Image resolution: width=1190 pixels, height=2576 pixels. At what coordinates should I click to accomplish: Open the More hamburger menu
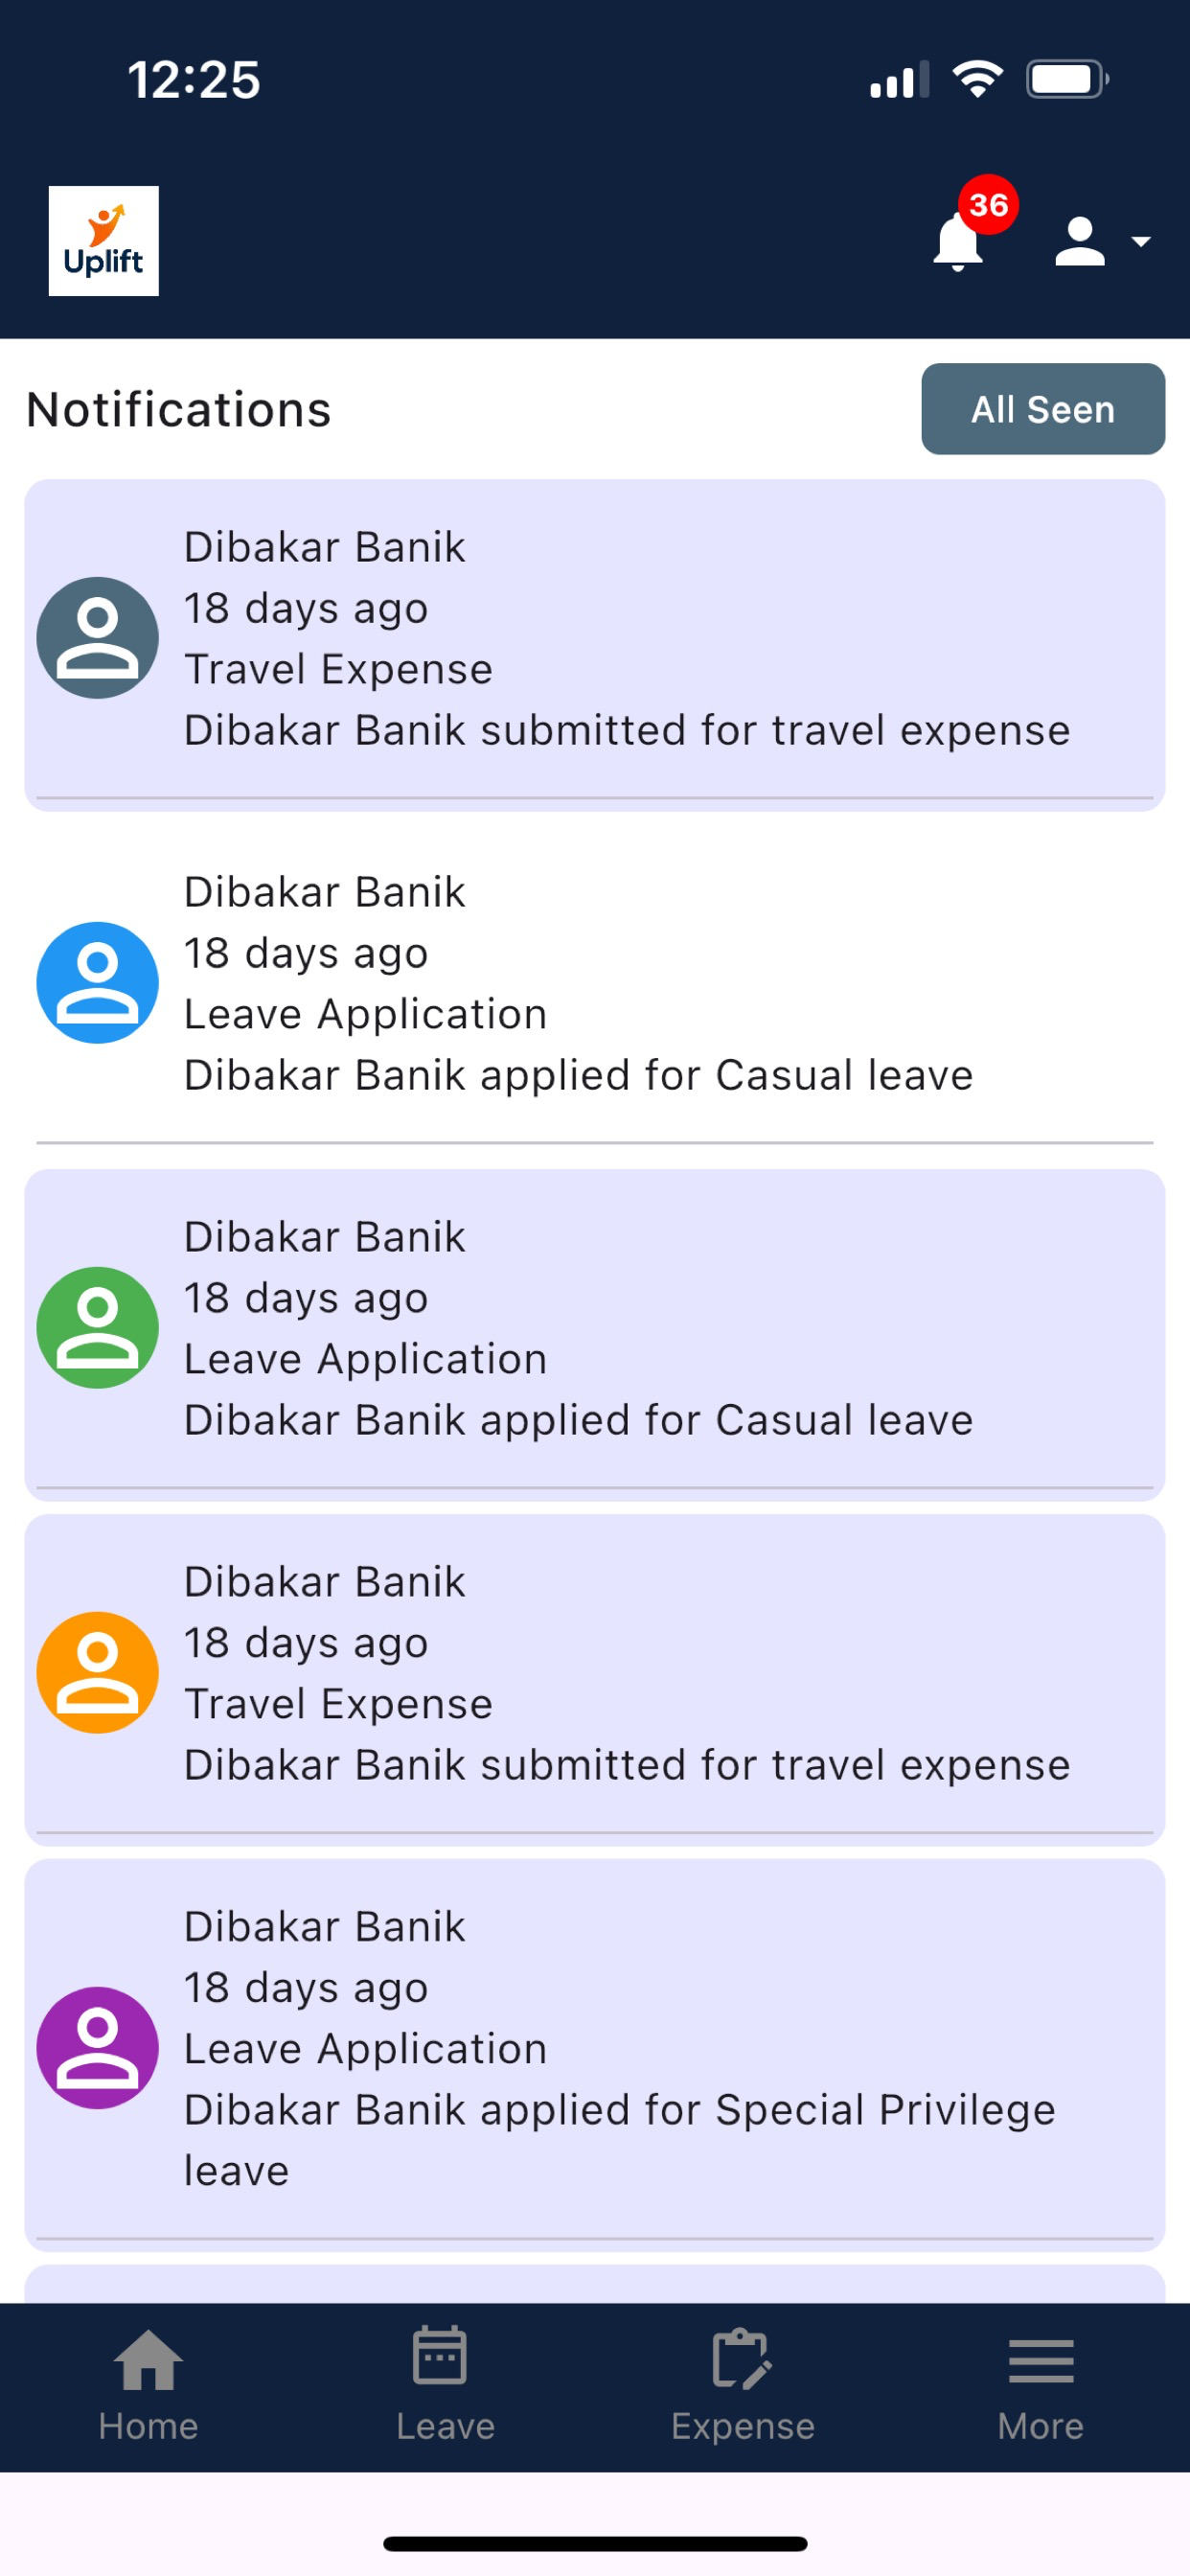pyautogui.click(x=1040, y=2386)
